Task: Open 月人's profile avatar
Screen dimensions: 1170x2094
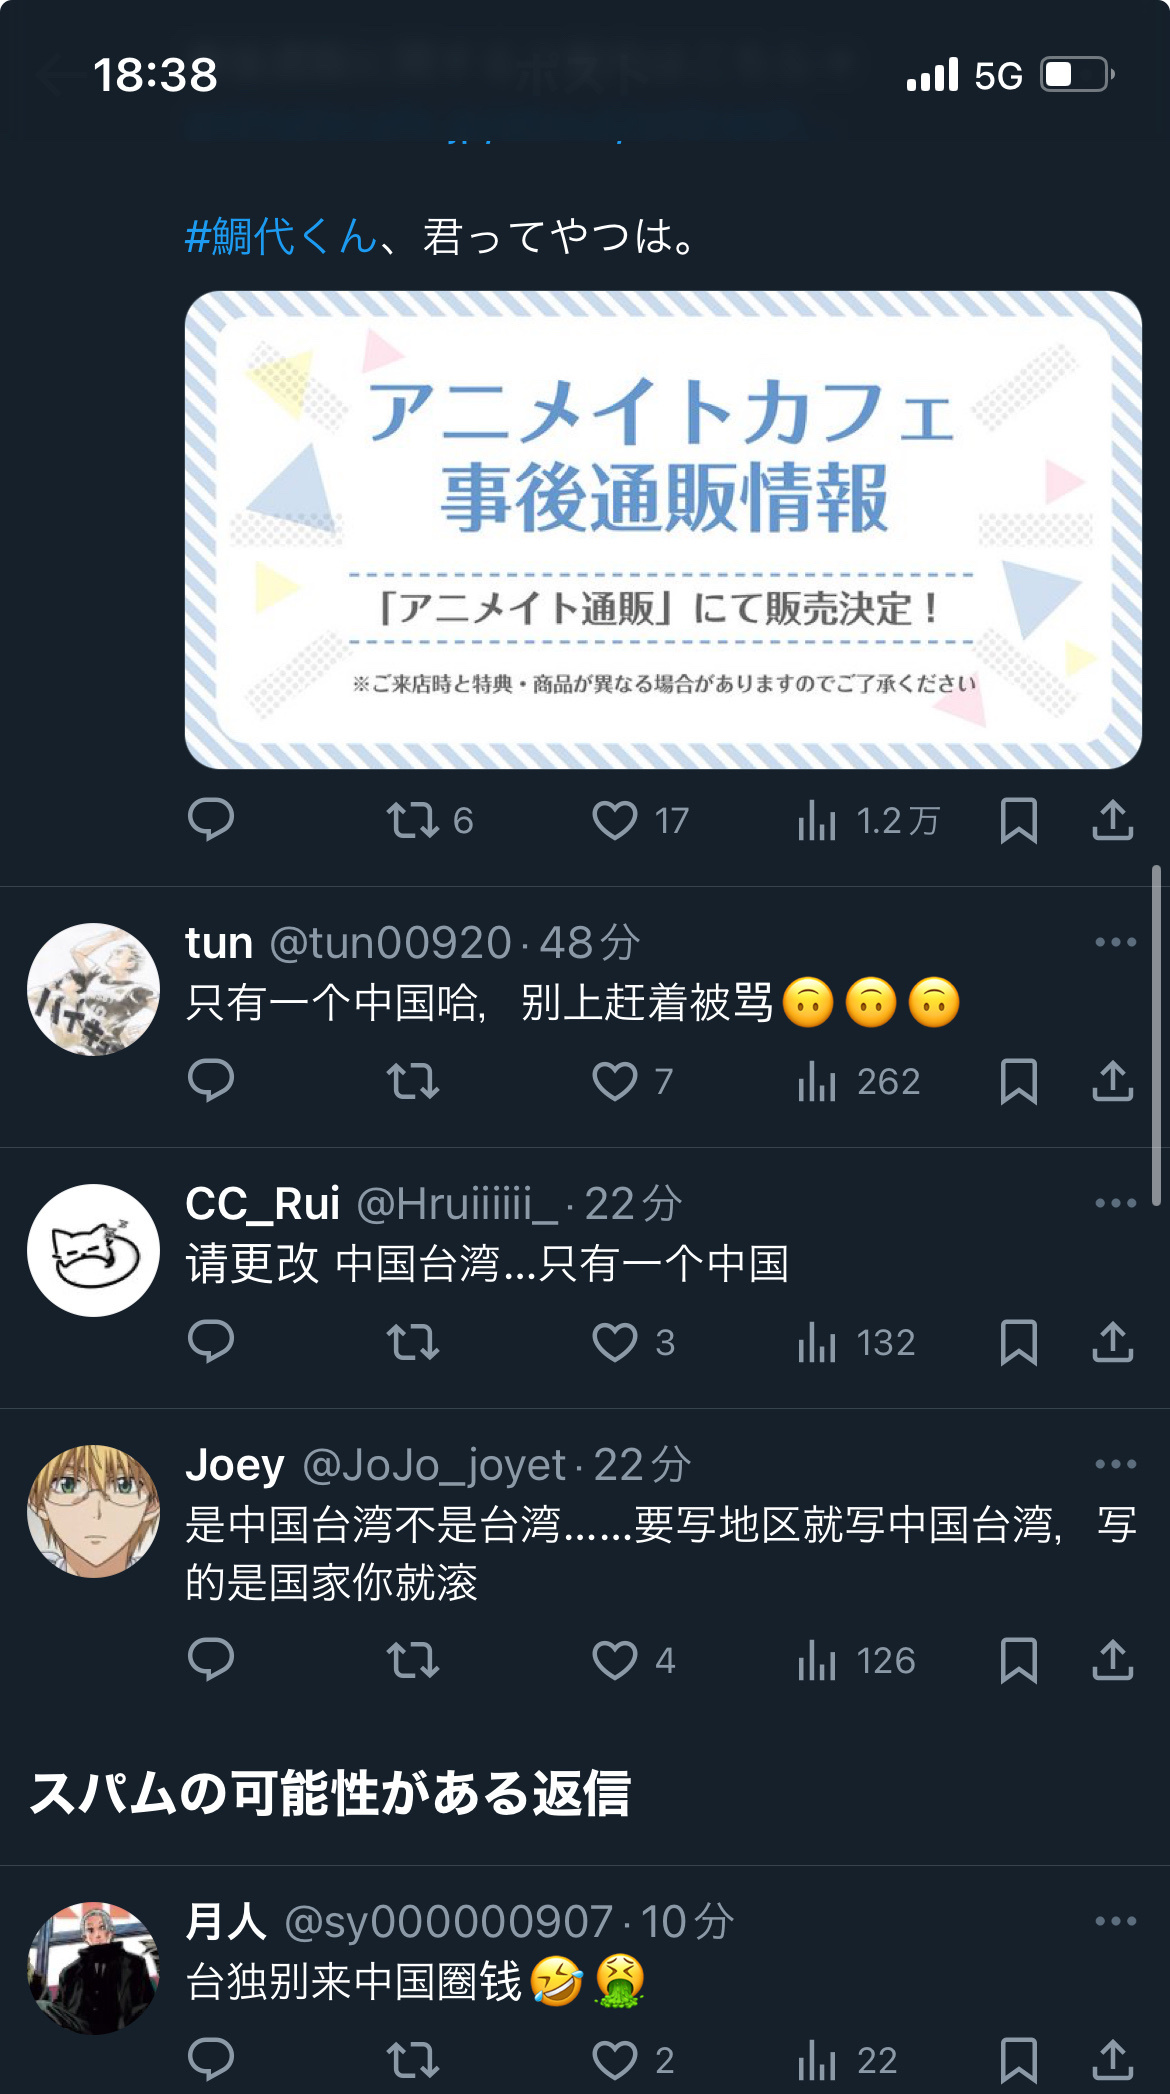Action: click(x=93, y=1968)
